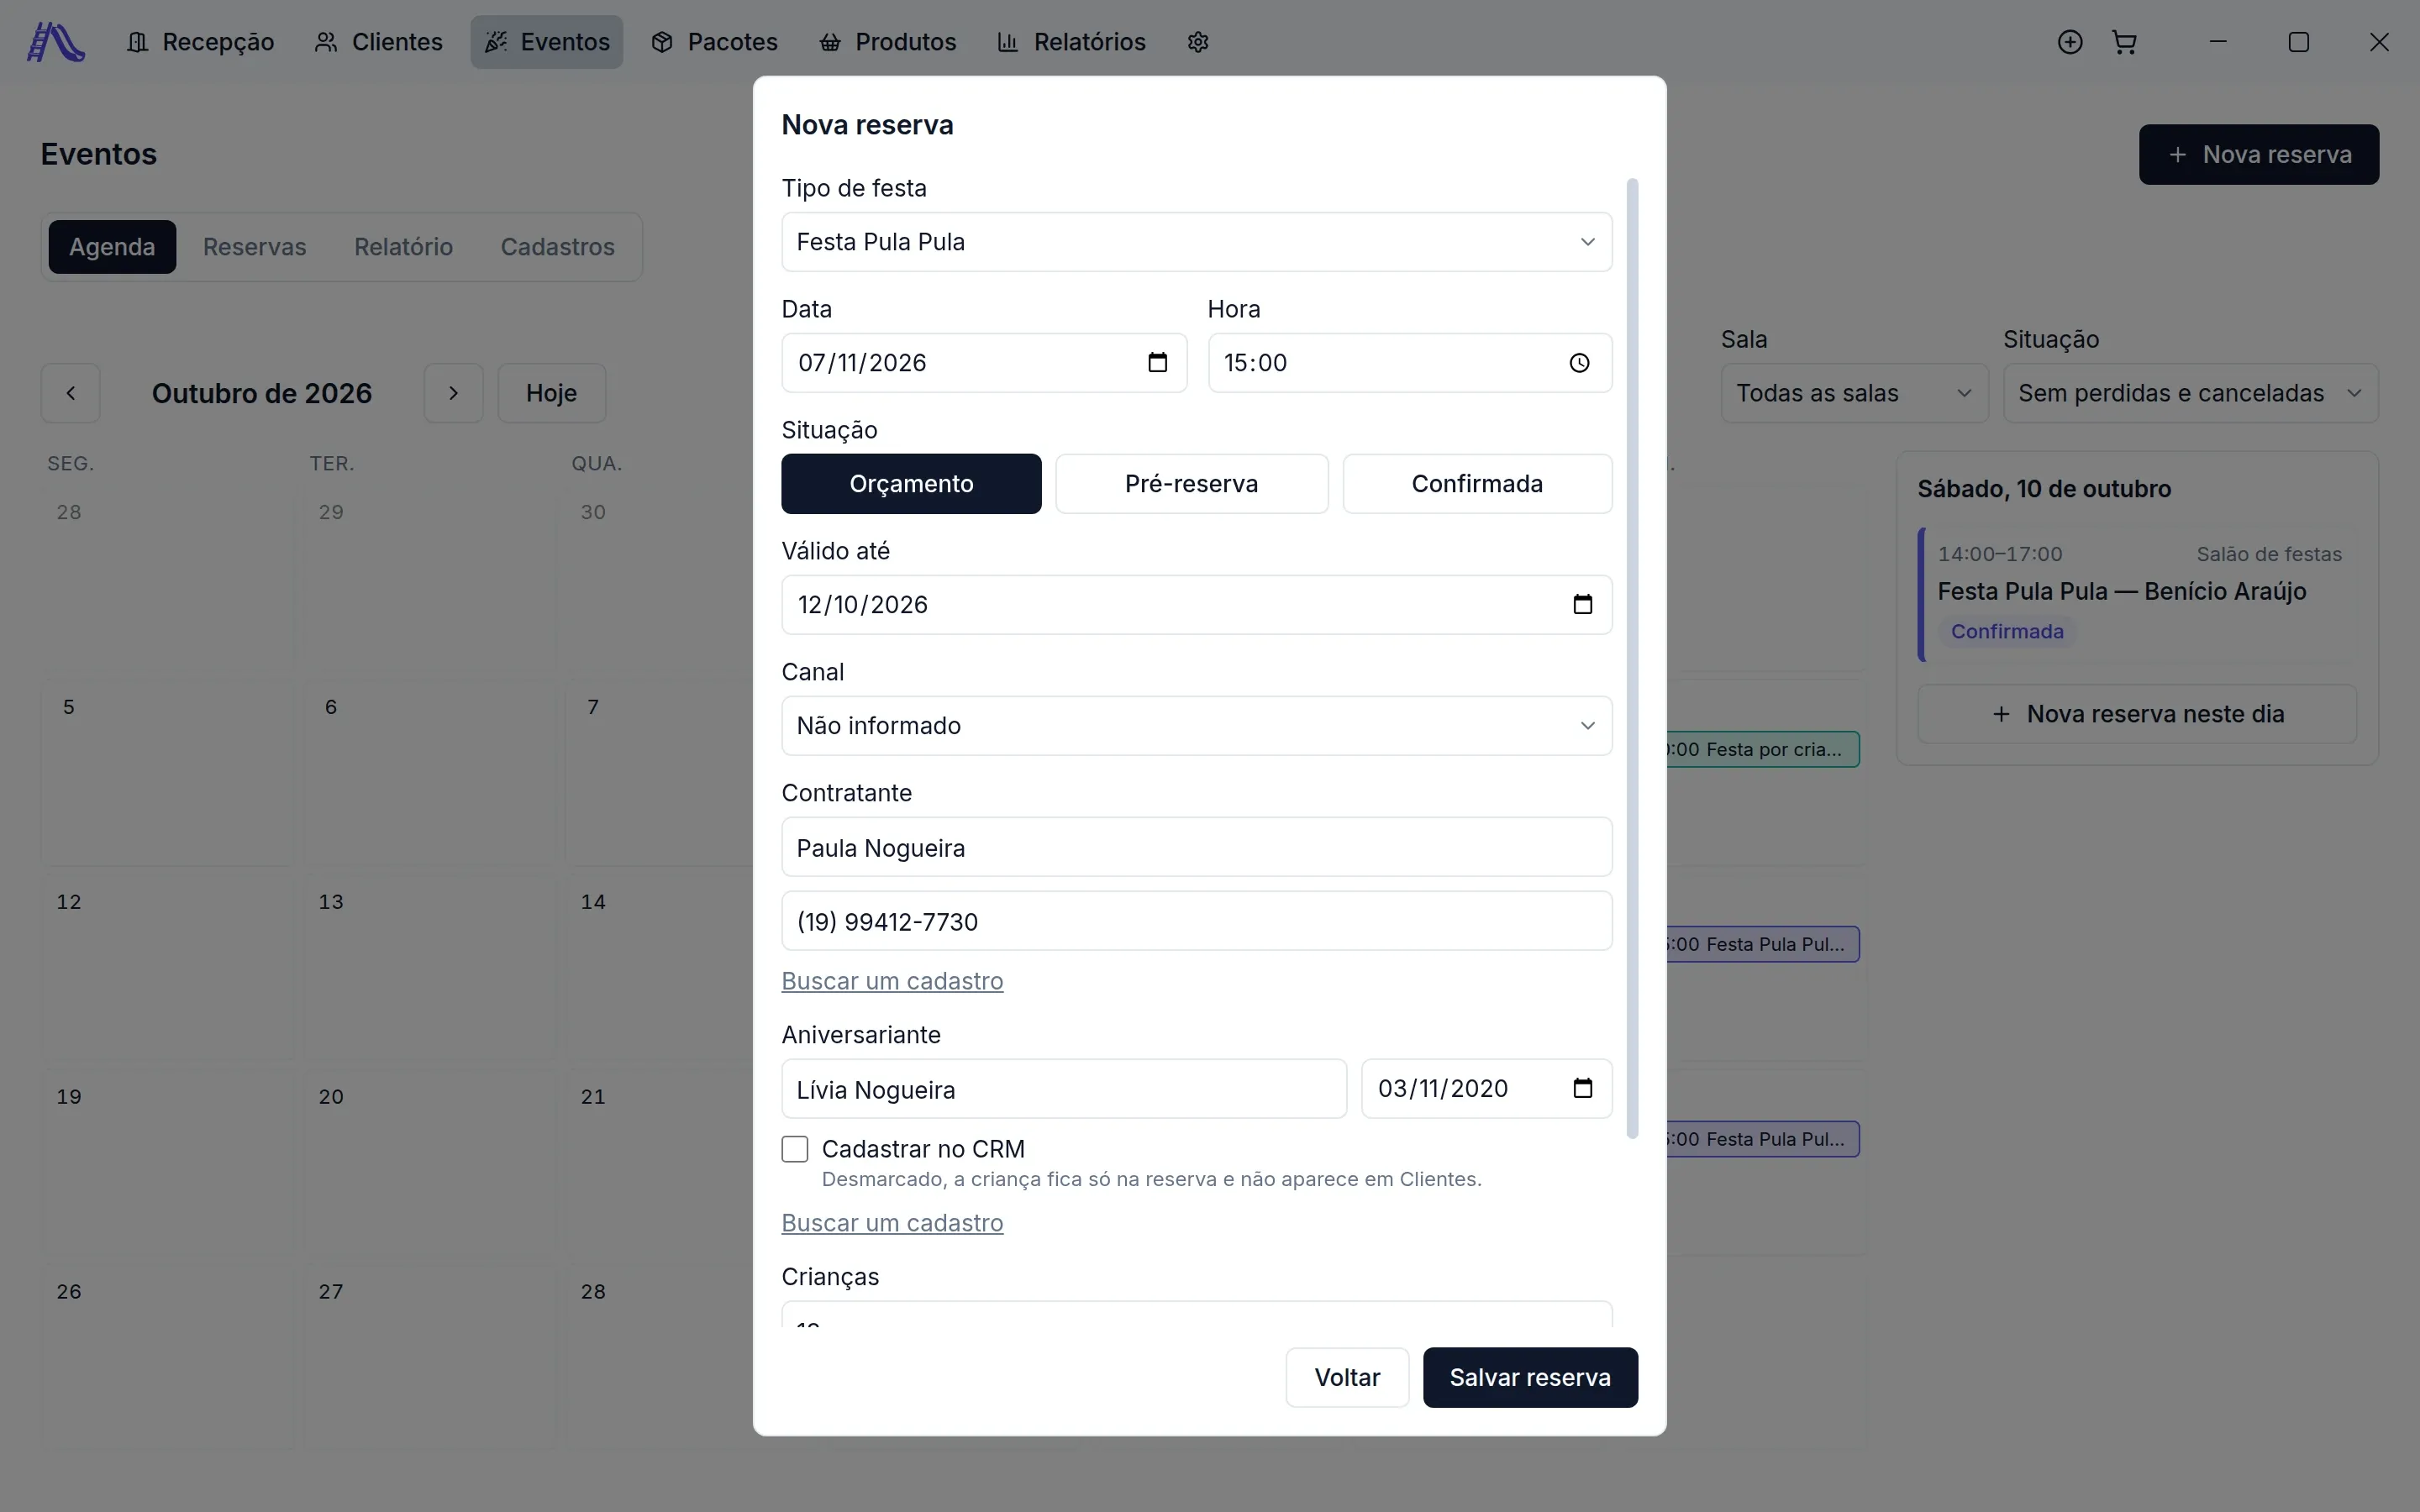Focus Contratante name field Paula Nogueira
This screenshot has height=1512, width=2420.
(x=1197, y=848)
